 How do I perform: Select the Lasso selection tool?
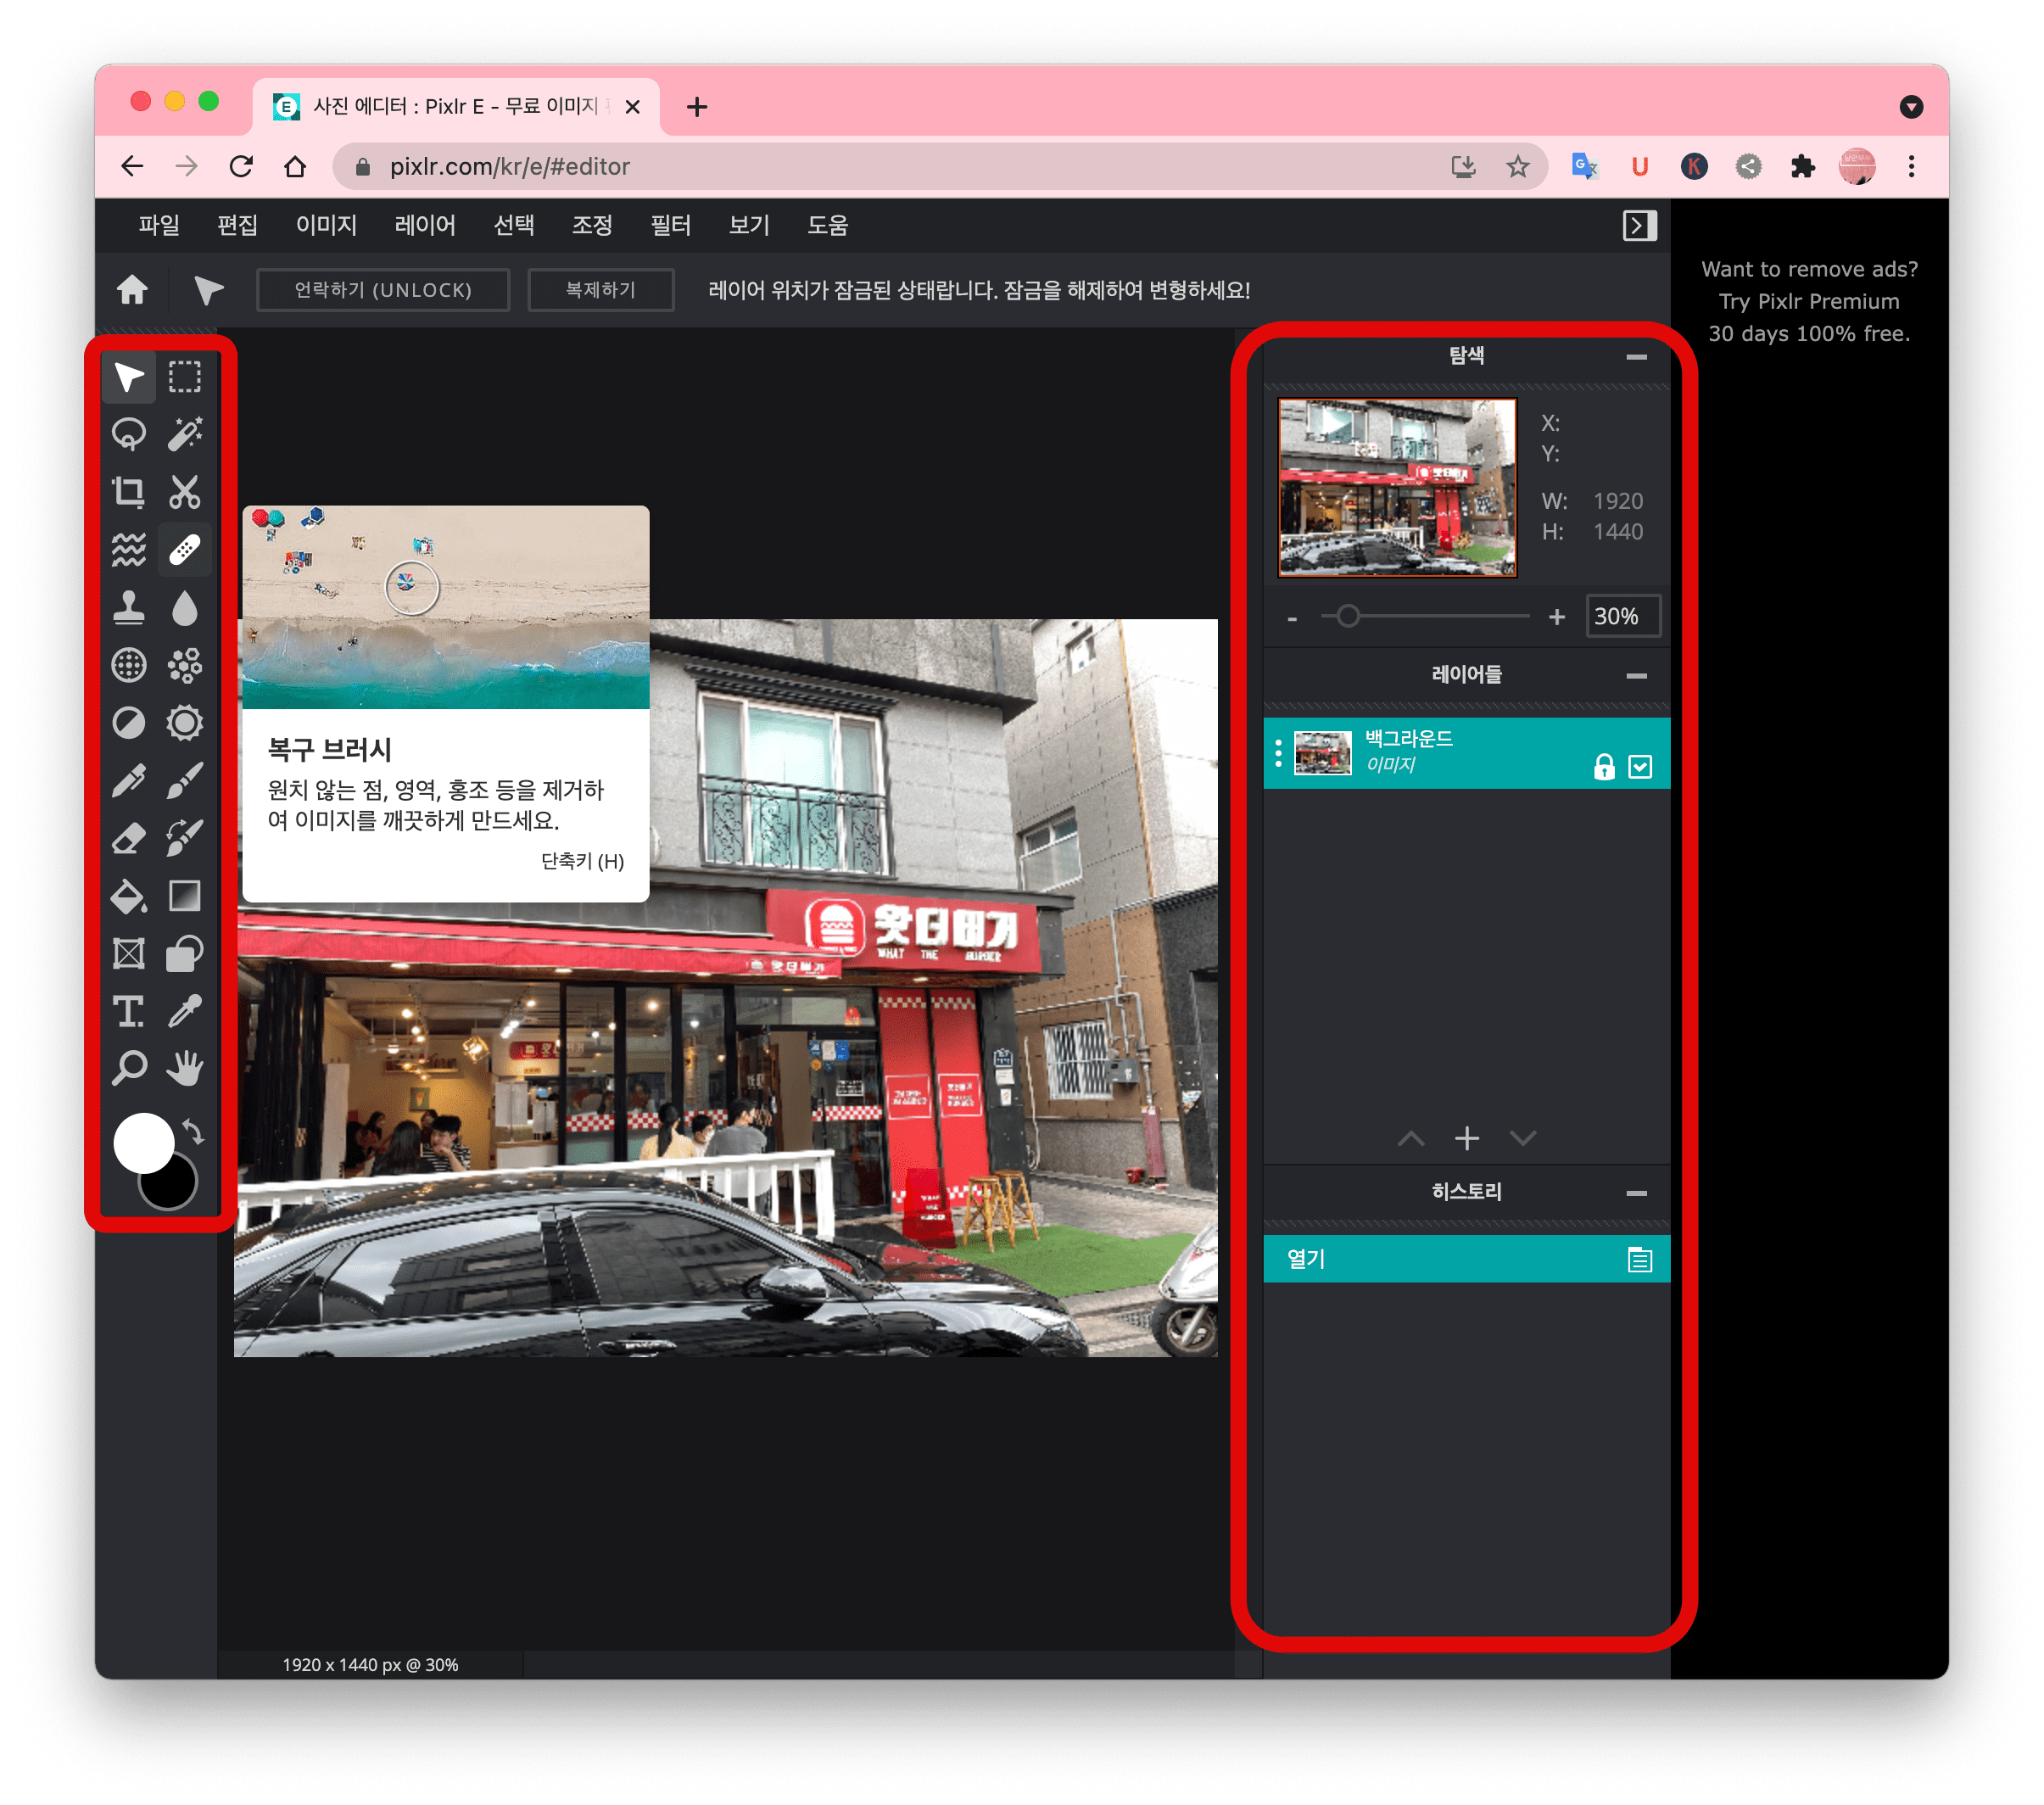click(x=129, y=434)
